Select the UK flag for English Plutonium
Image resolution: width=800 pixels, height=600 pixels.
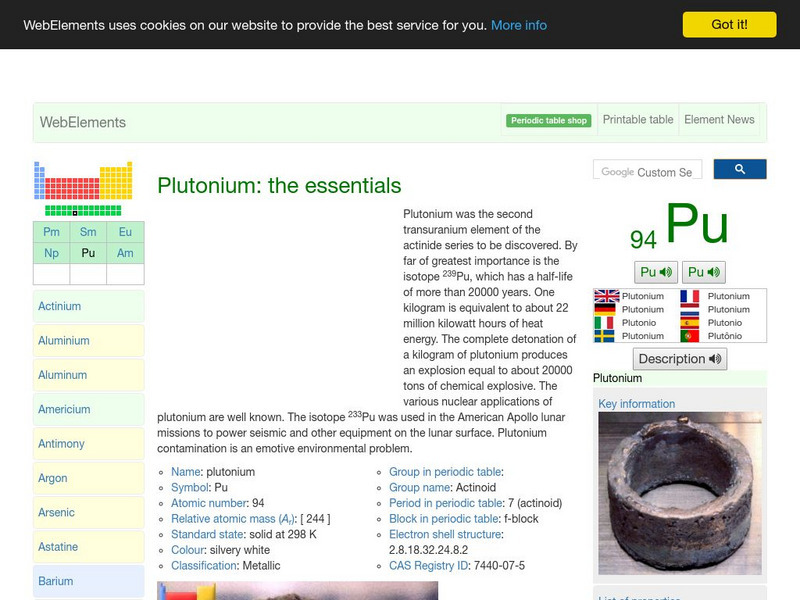(604, 296)
